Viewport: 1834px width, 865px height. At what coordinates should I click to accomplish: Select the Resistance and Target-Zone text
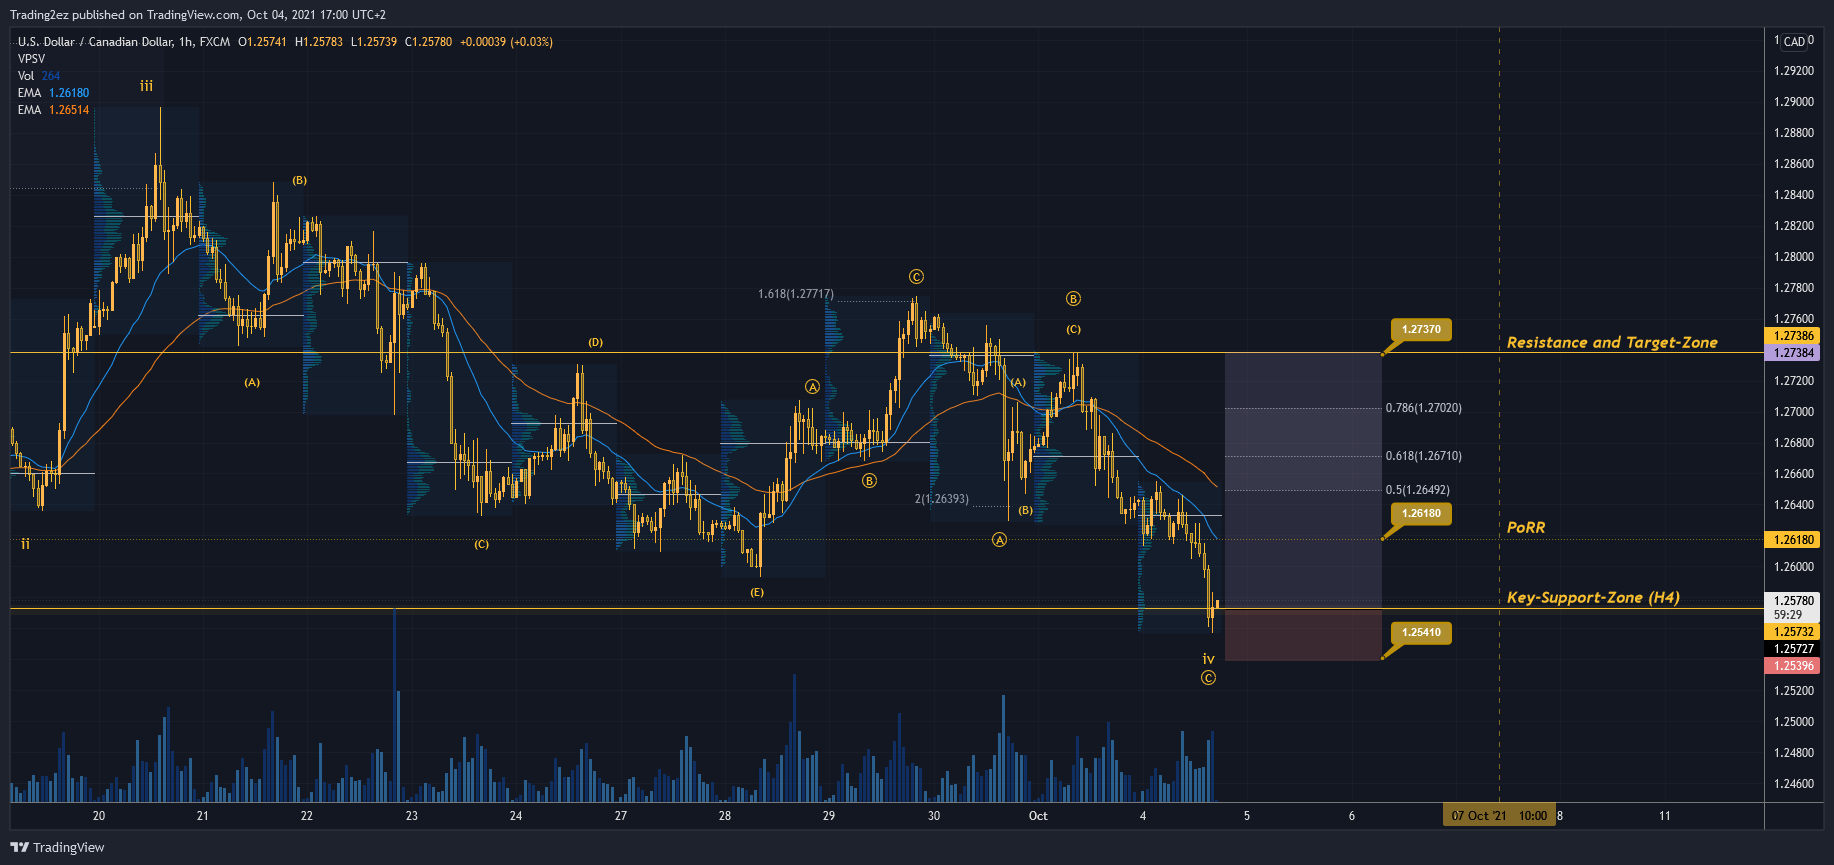(x=1612, y=342)
